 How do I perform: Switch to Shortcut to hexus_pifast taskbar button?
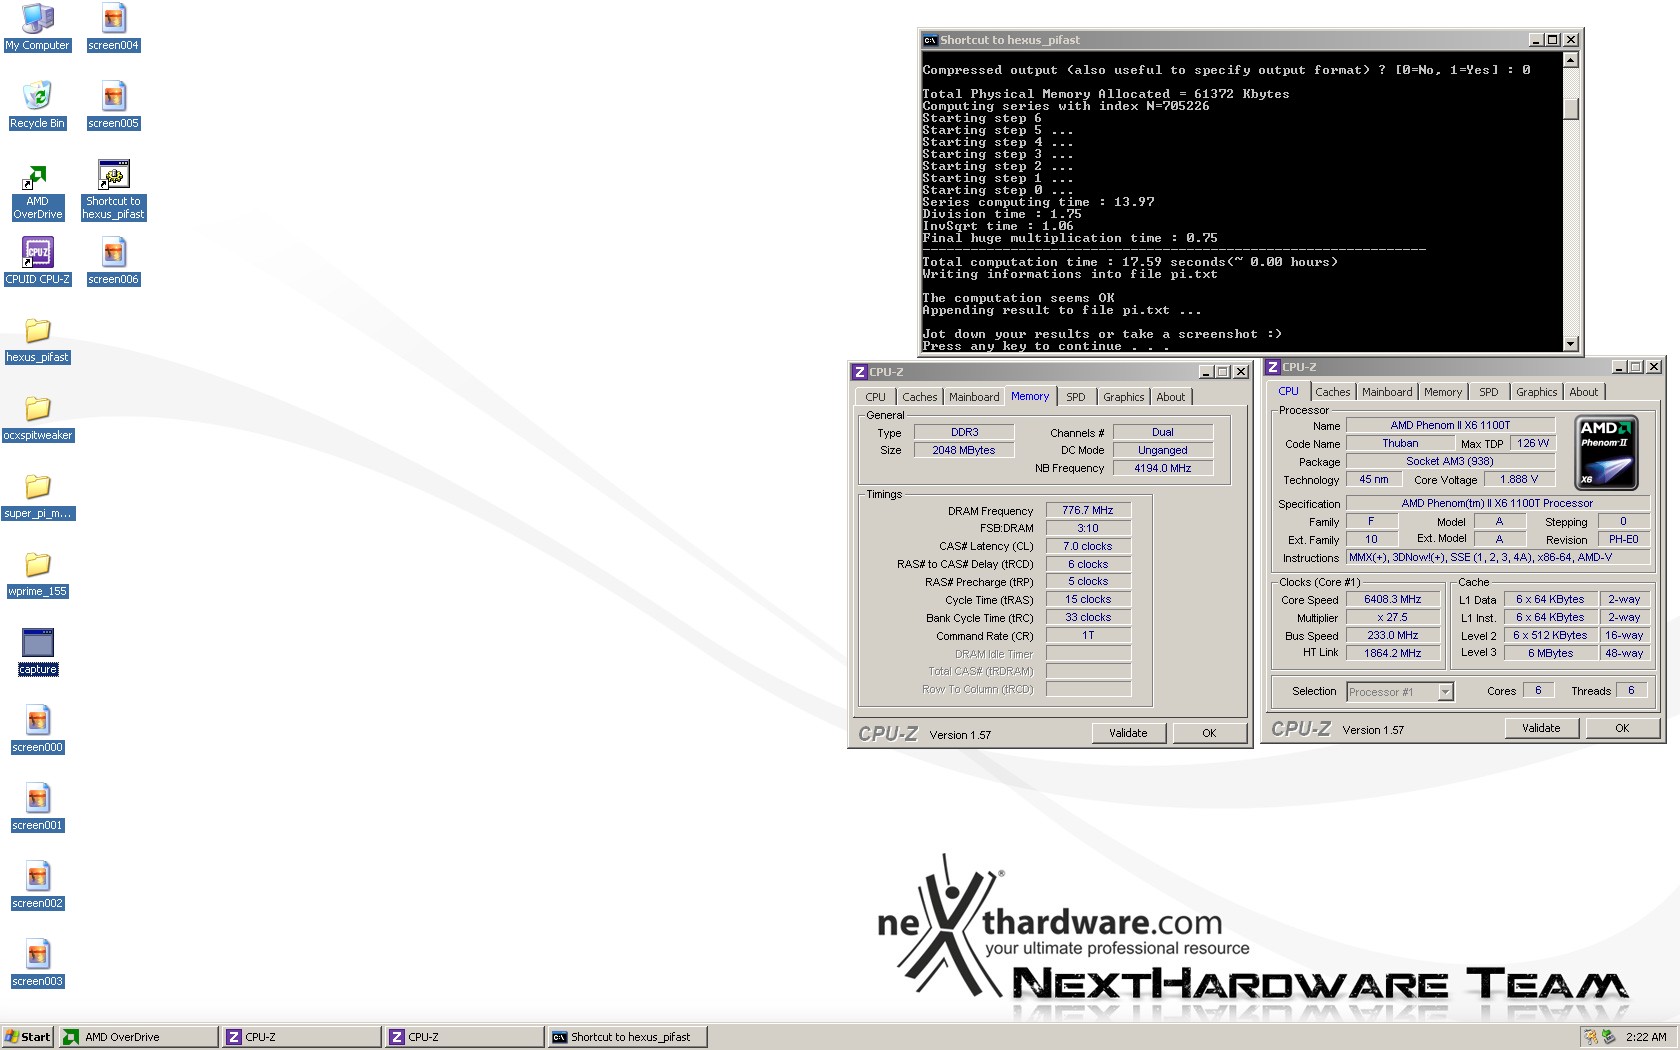pyautogui.click(x=627, y=1037)
